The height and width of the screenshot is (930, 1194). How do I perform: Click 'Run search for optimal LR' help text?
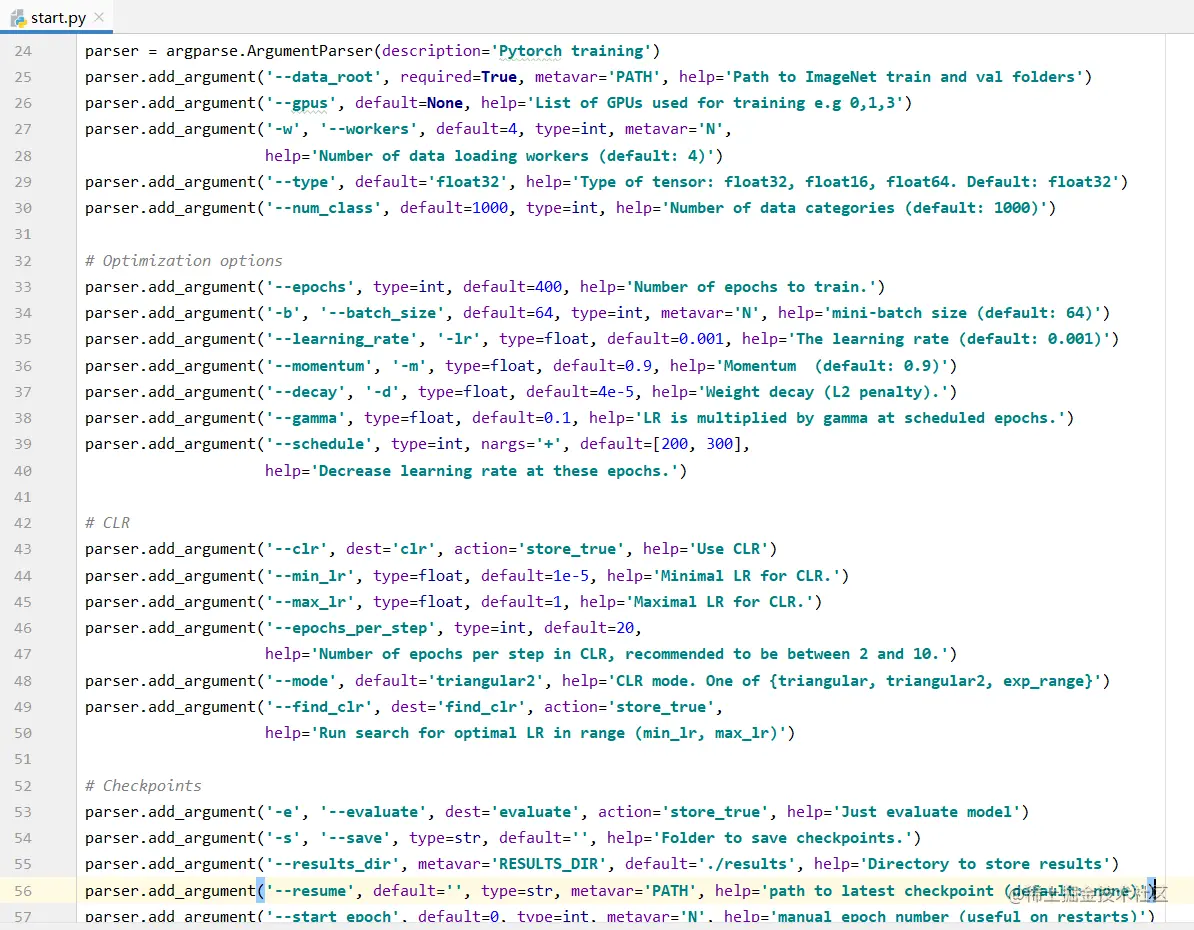tap(431, 733)
